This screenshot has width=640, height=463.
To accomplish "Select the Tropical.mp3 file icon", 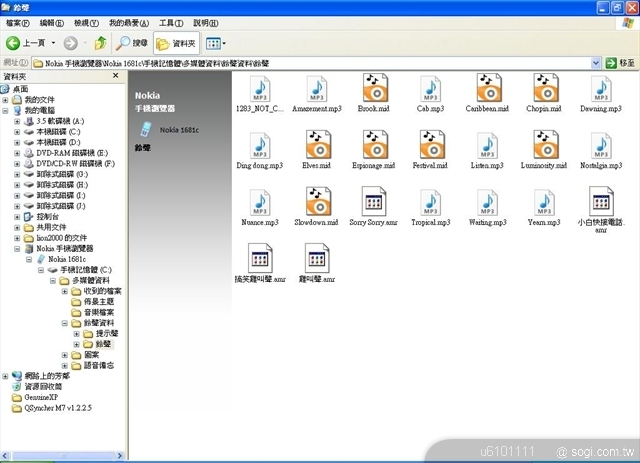I will pyautogui.click(x=430, y=202).
